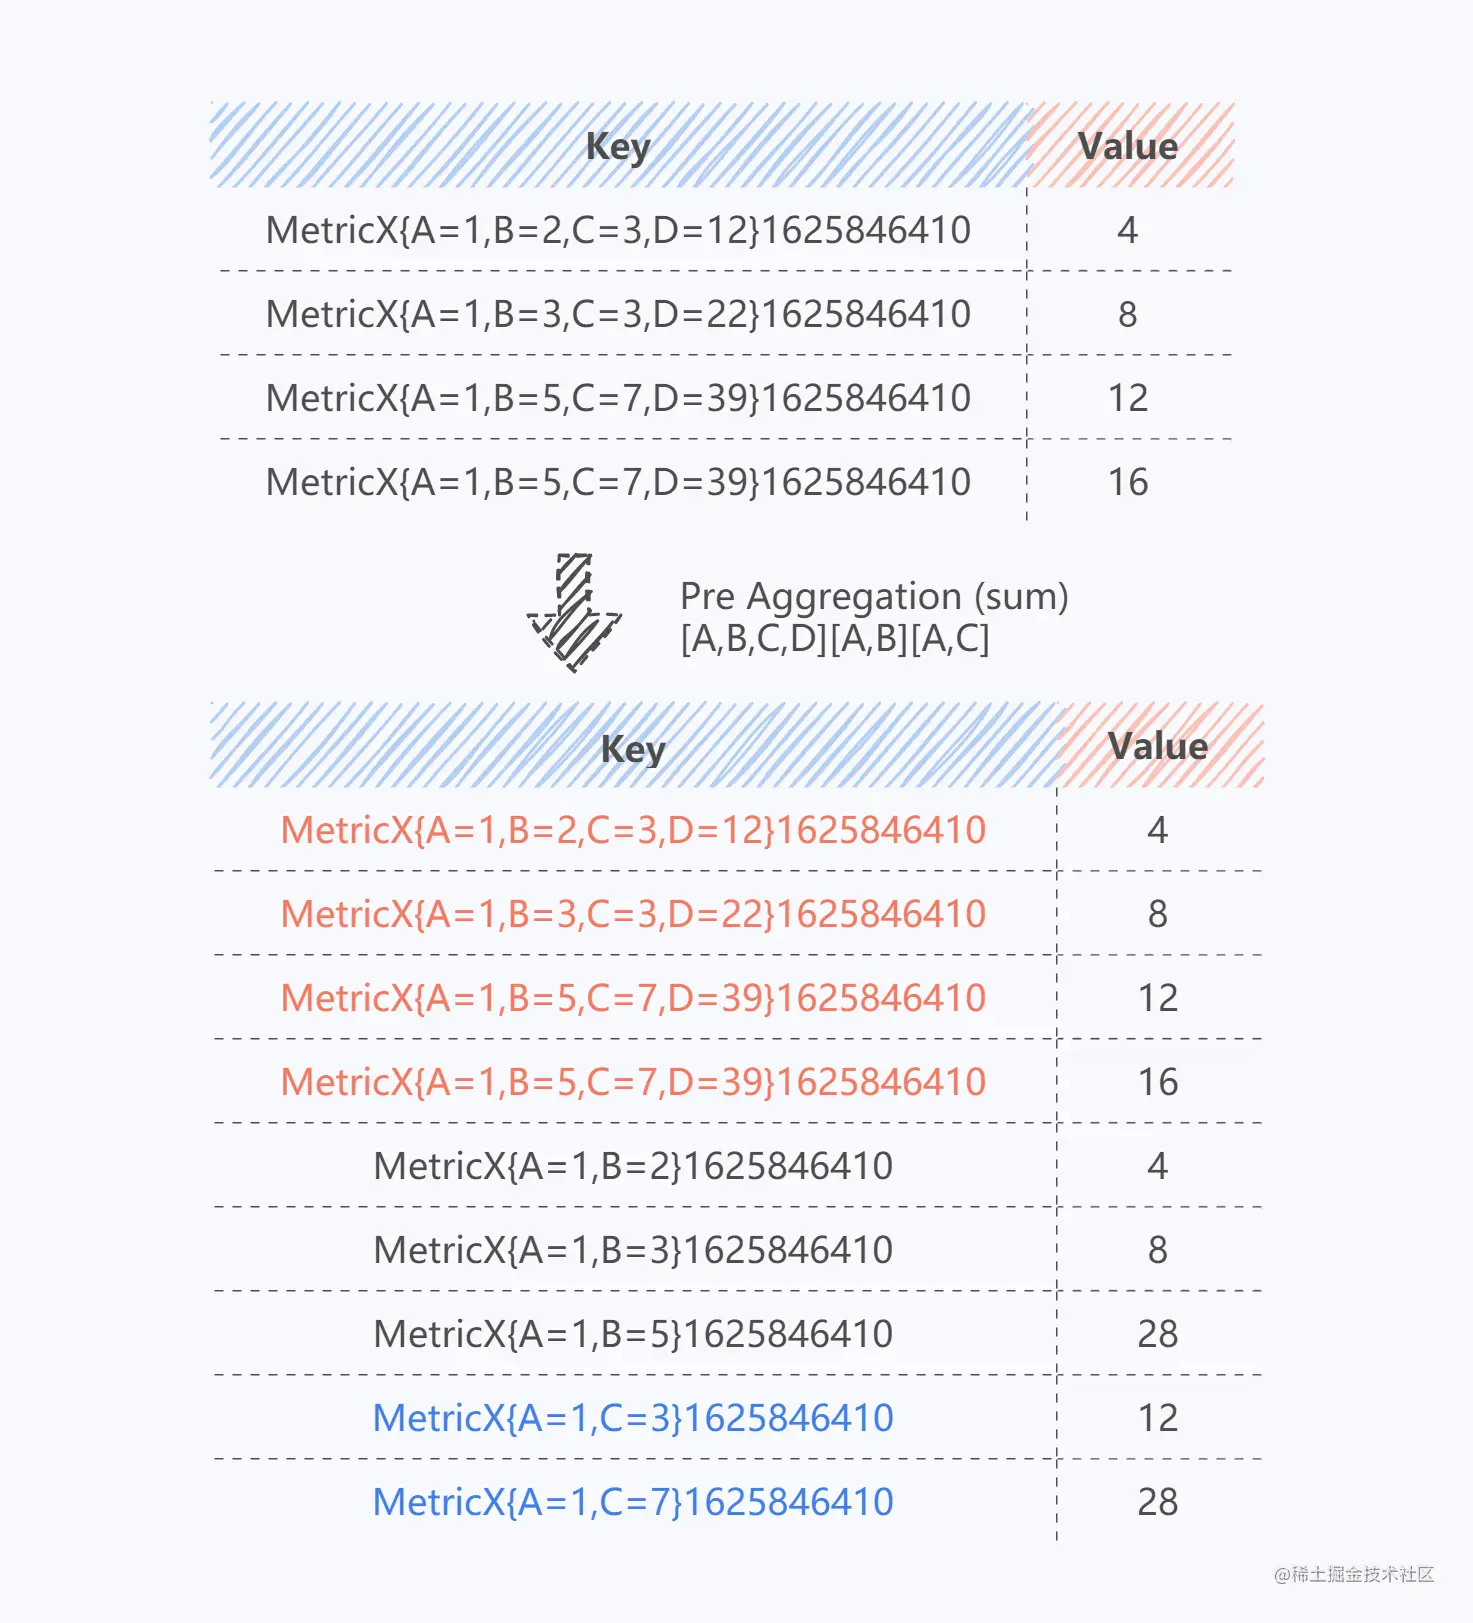Click value 16 in the upper table
1473x1623 pixels.
pyautogui.click(x=1127, y=482)
